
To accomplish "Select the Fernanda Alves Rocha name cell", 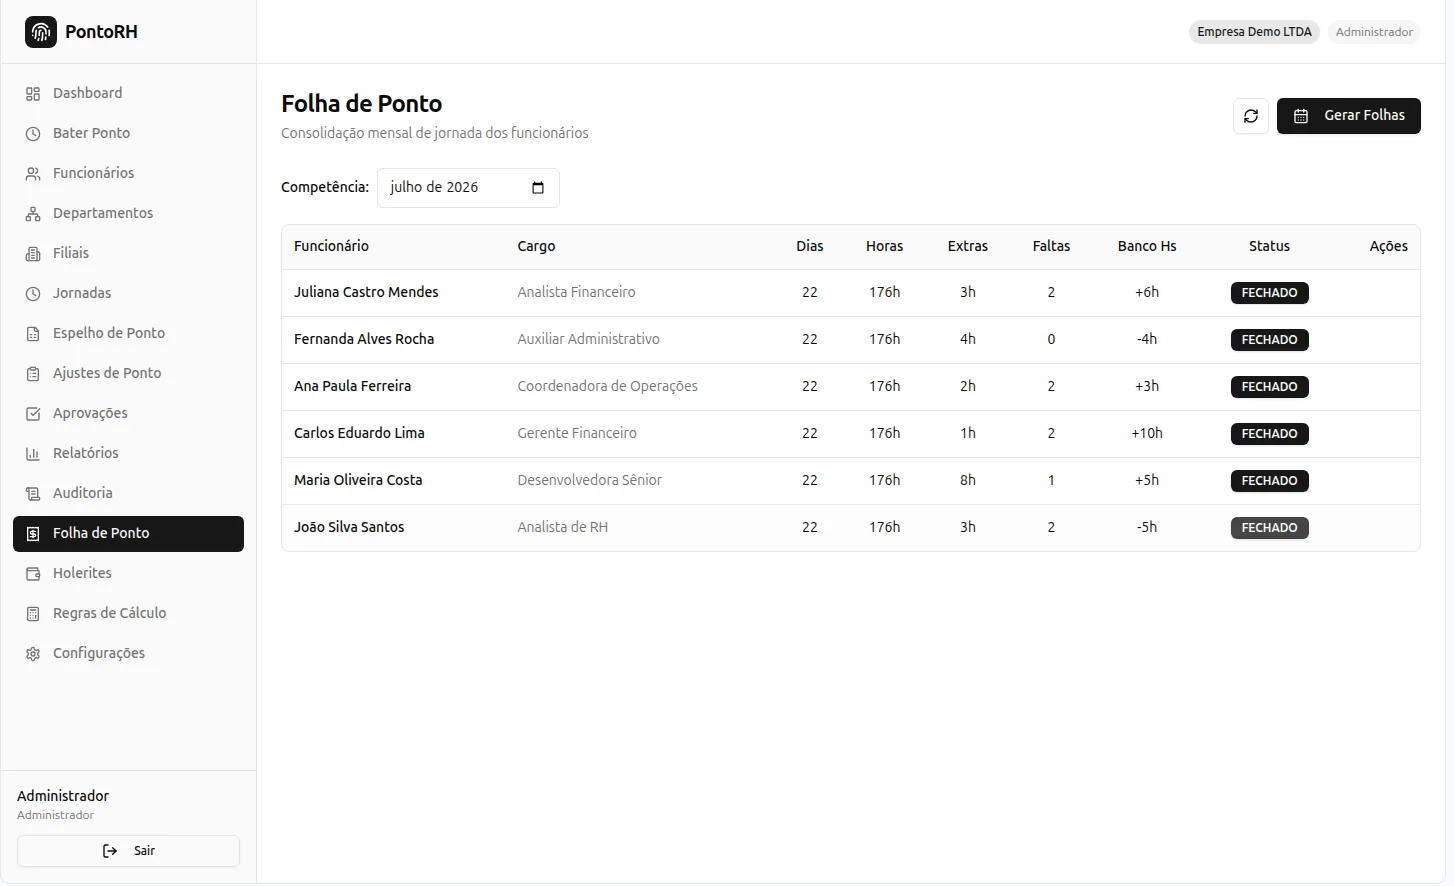I will (x=364, y=339).
